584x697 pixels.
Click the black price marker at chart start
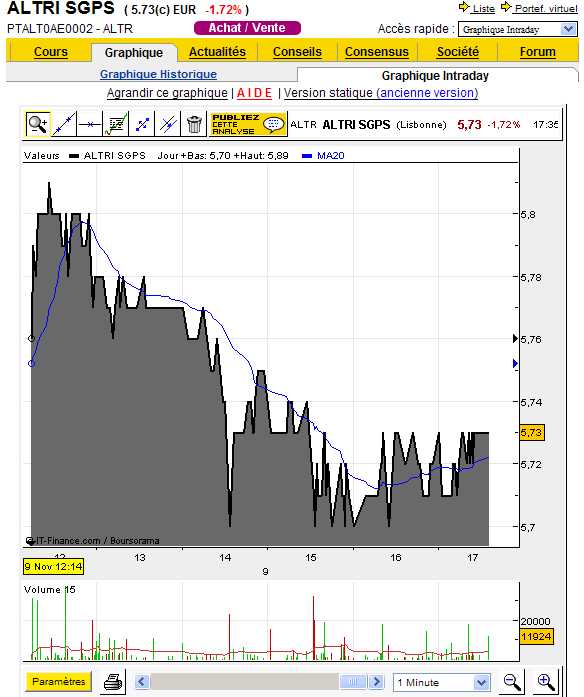point(31,338)
